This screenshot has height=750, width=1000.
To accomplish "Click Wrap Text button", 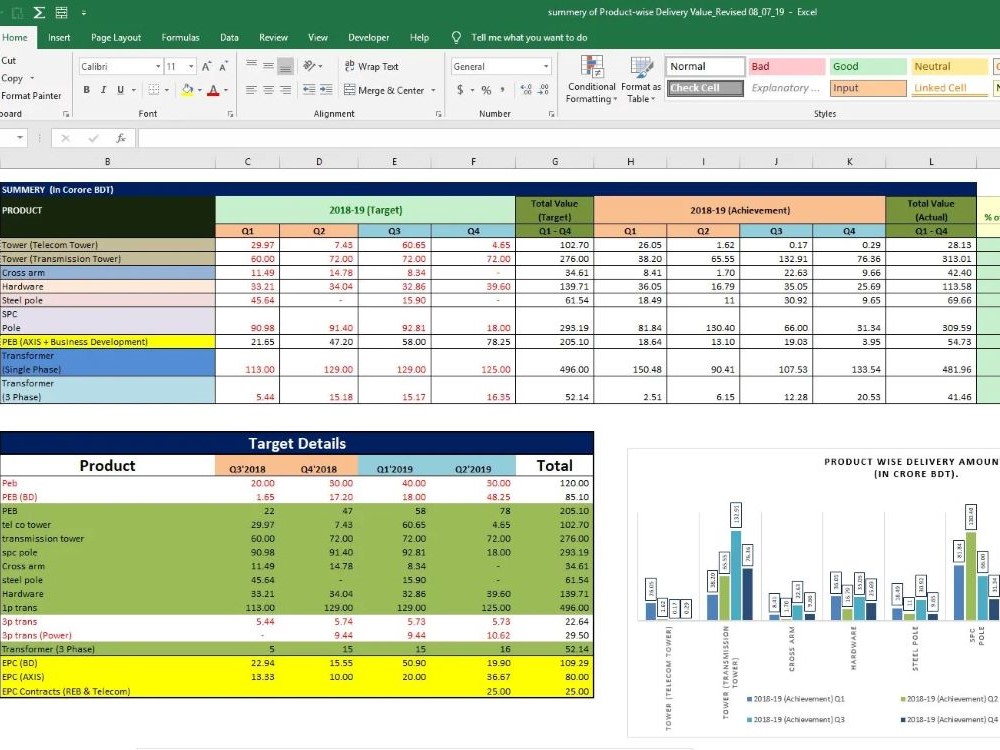I will pyautogui.click(x=371, y=66).
